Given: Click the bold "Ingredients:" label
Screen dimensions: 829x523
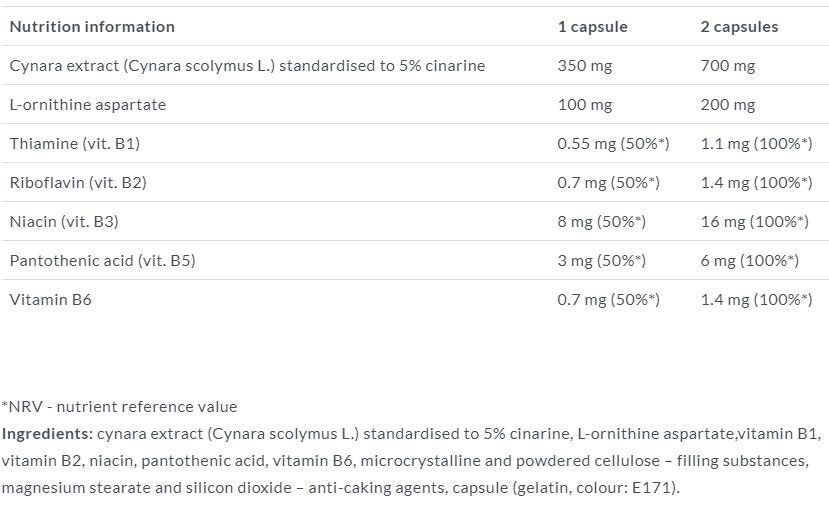Looking at the screenshot, I should click(47, 434).
